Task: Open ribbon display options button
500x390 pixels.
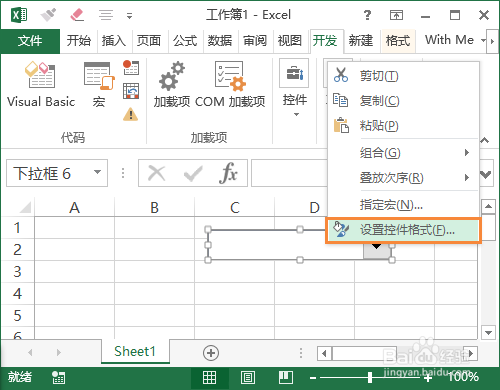Action: tap(396, 15)
